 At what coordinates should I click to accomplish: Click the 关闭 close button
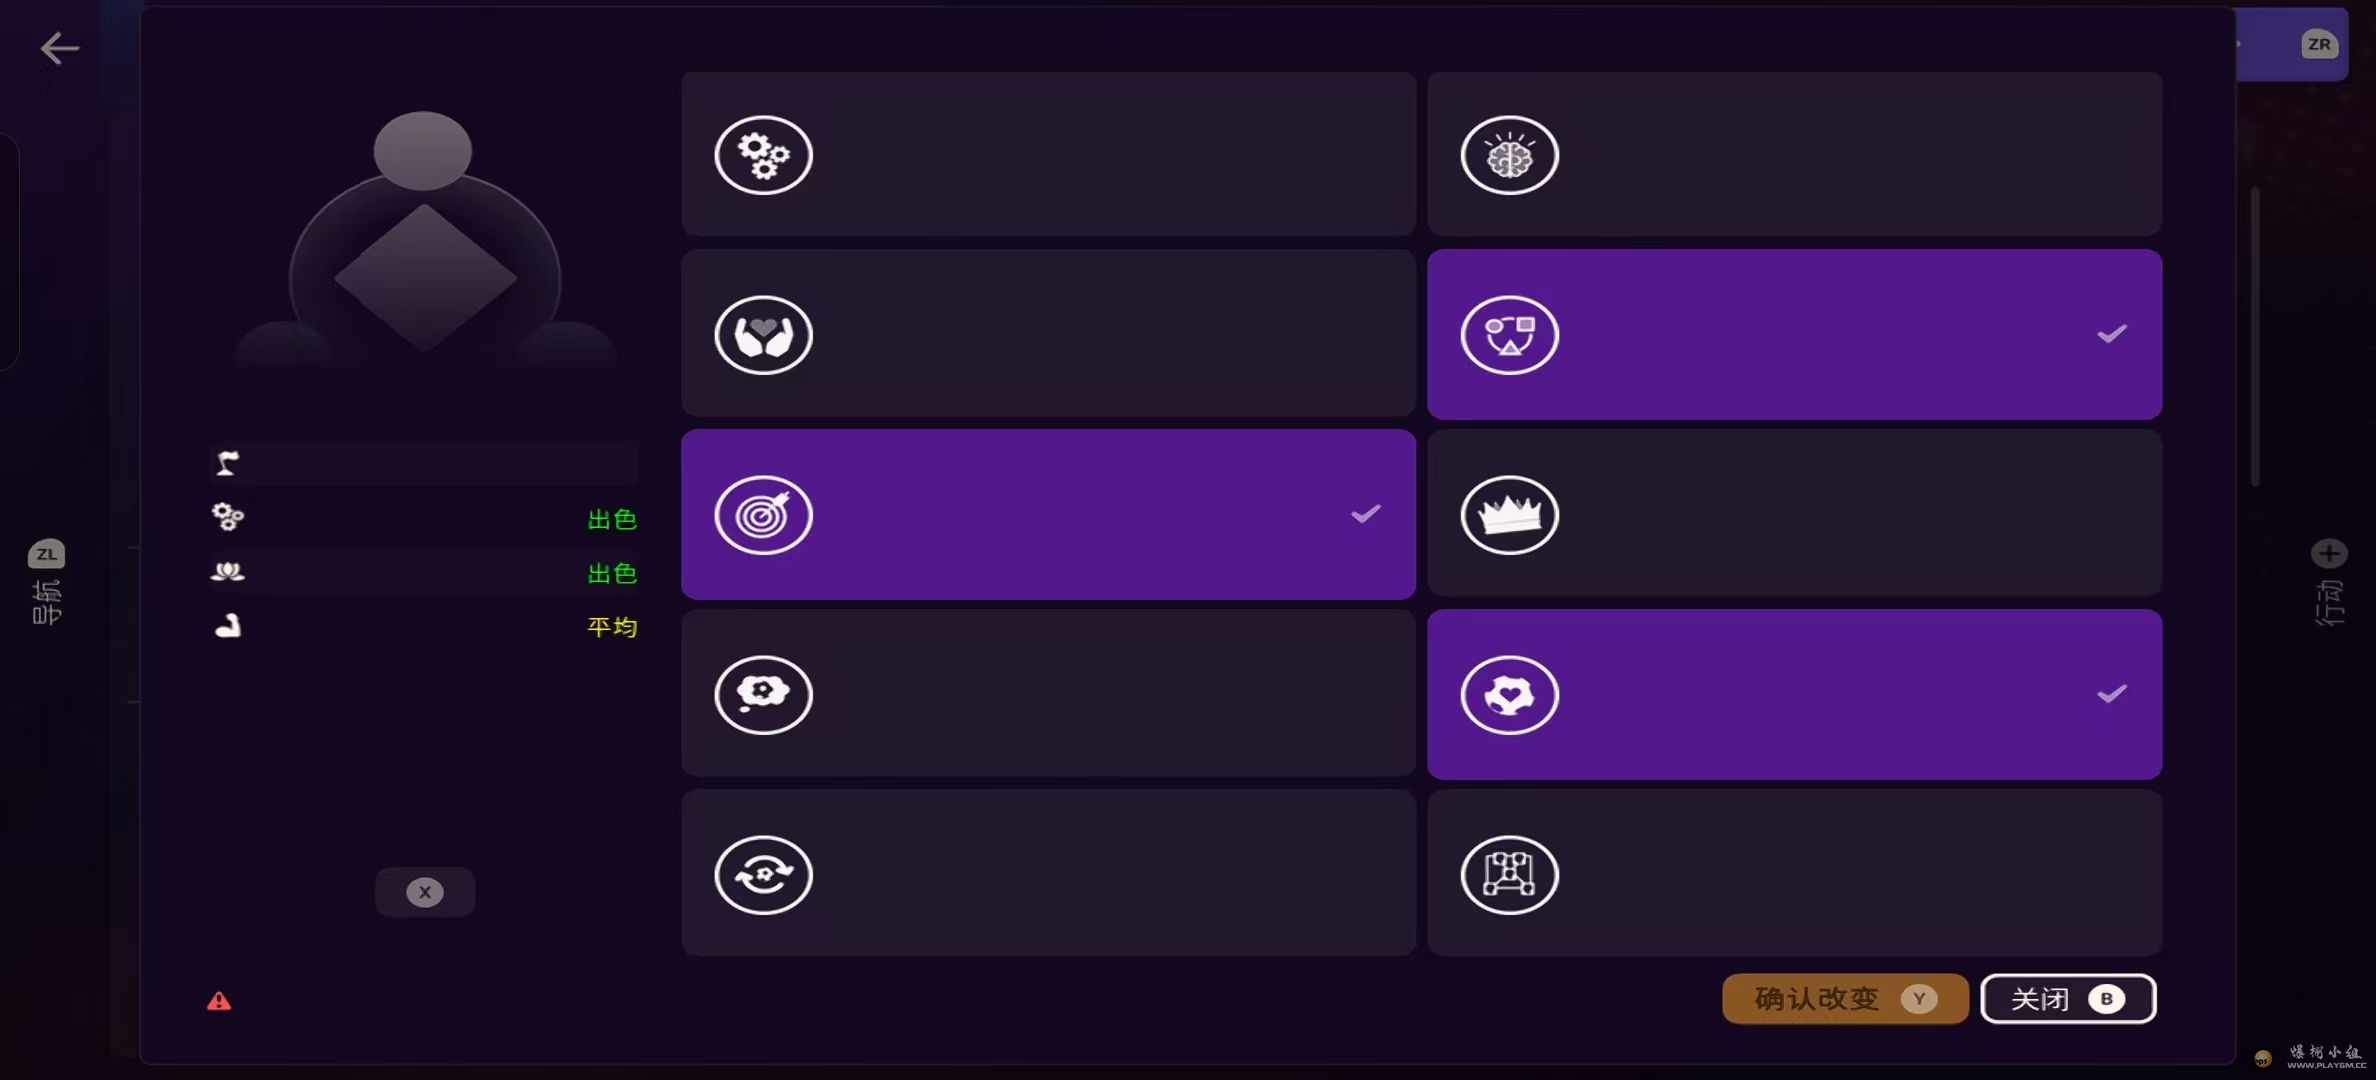(x=2068, y=999)
